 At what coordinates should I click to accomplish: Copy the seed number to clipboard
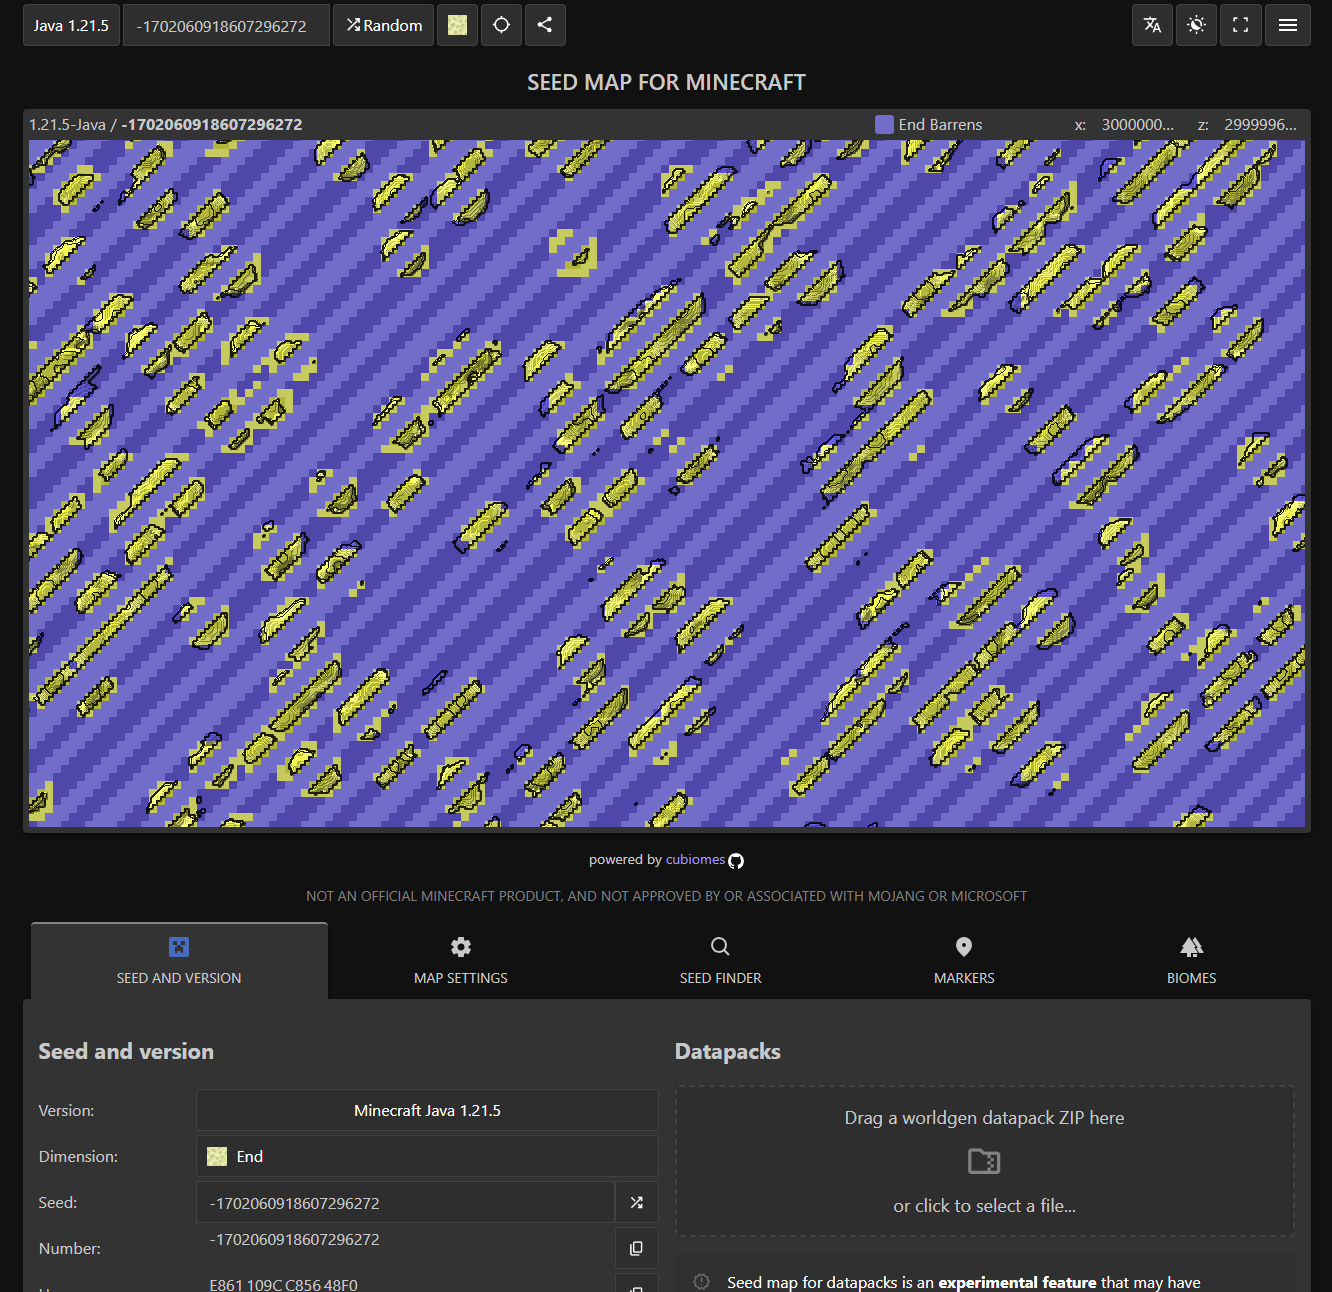[x=636, y=1248]
